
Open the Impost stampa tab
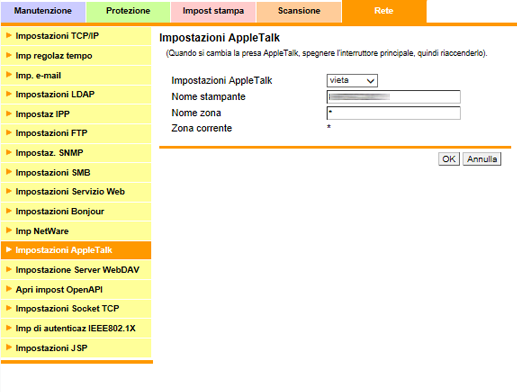click(213, 11)
